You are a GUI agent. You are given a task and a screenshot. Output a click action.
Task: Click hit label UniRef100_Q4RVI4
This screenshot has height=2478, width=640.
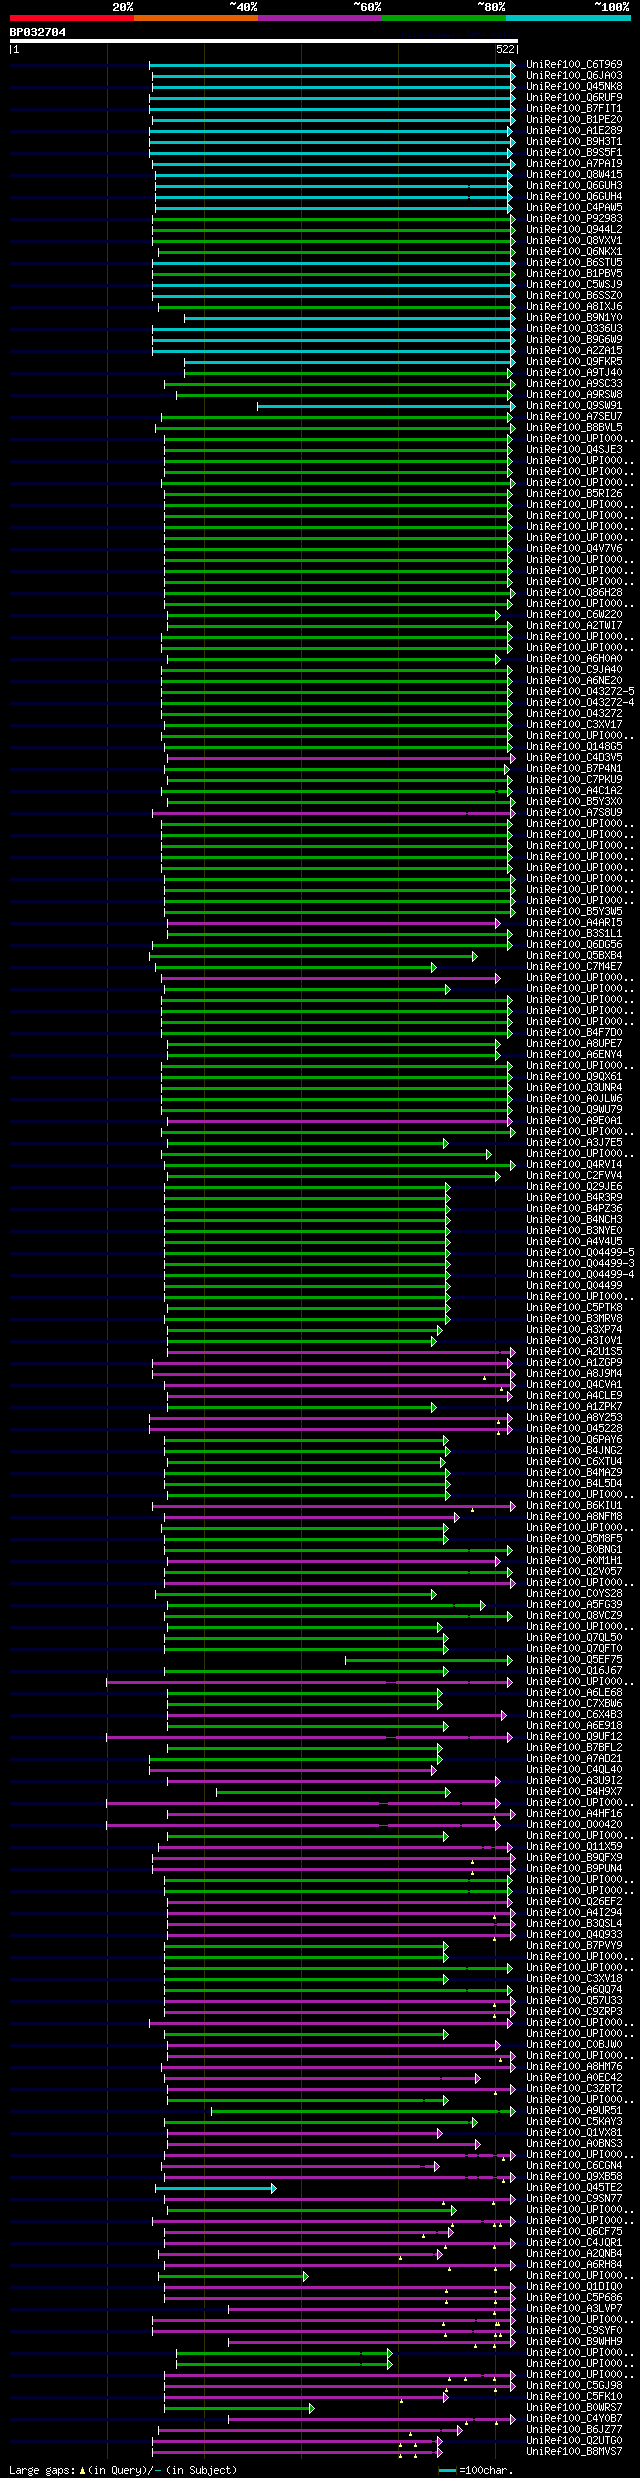click(x=574, y=1165)
